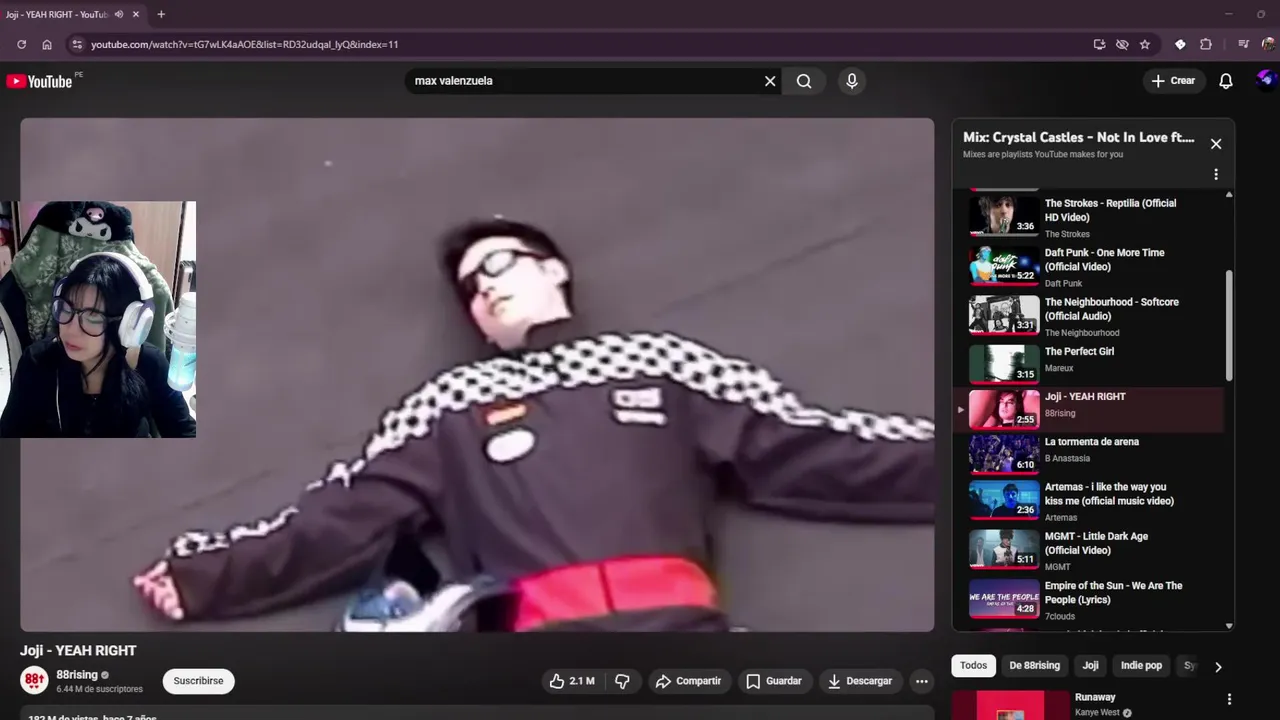Image resolution: width=1280 pixels, height=720 pixels.
Task: Click the address bar URL
Action: tap(245, 44)
